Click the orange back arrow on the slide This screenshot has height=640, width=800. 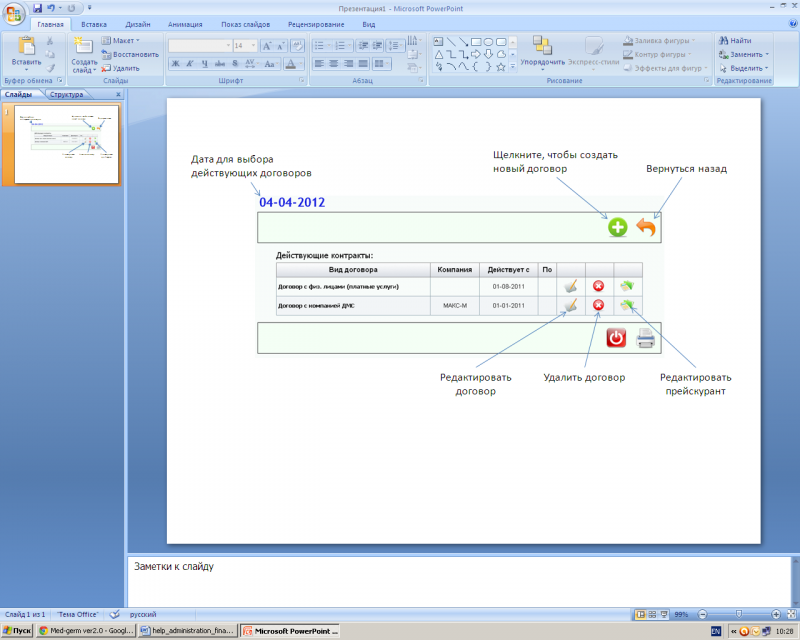coord(647,228)
